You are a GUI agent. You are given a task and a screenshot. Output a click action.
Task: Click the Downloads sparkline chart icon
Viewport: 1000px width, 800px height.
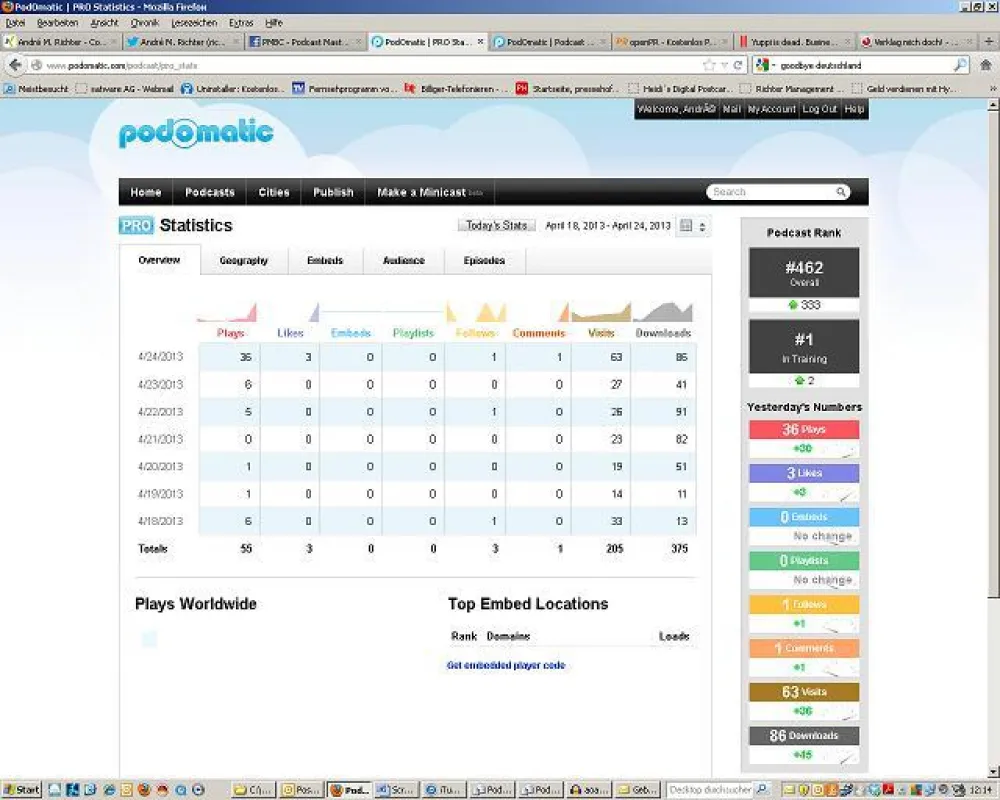[663, 313]
